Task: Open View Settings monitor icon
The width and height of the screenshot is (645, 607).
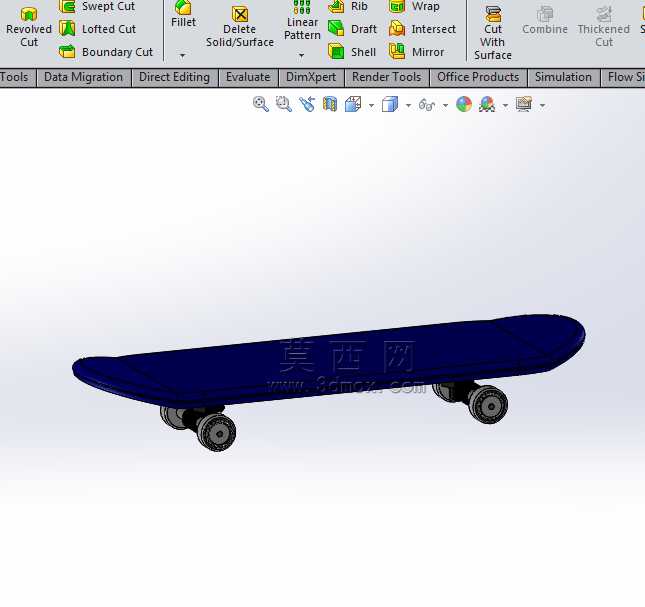Action: [524, 104]
